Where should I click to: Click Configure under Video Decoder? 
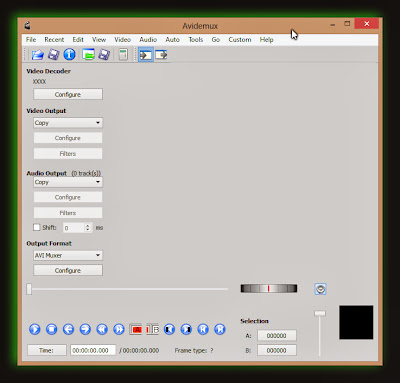click(68, 94)
